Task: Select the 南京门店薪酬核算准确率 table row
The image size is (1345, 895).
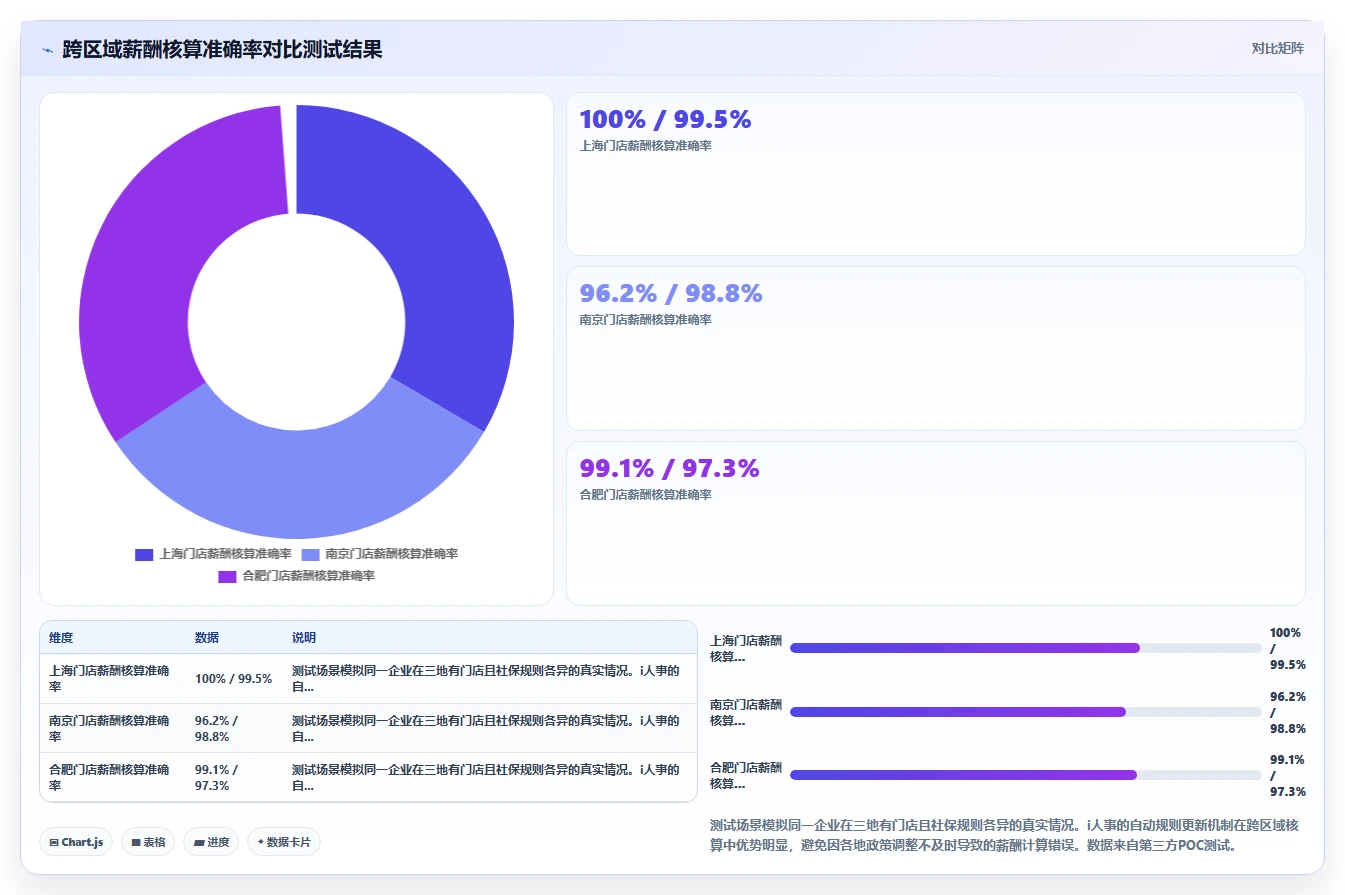Action: (x=368, y=728)
